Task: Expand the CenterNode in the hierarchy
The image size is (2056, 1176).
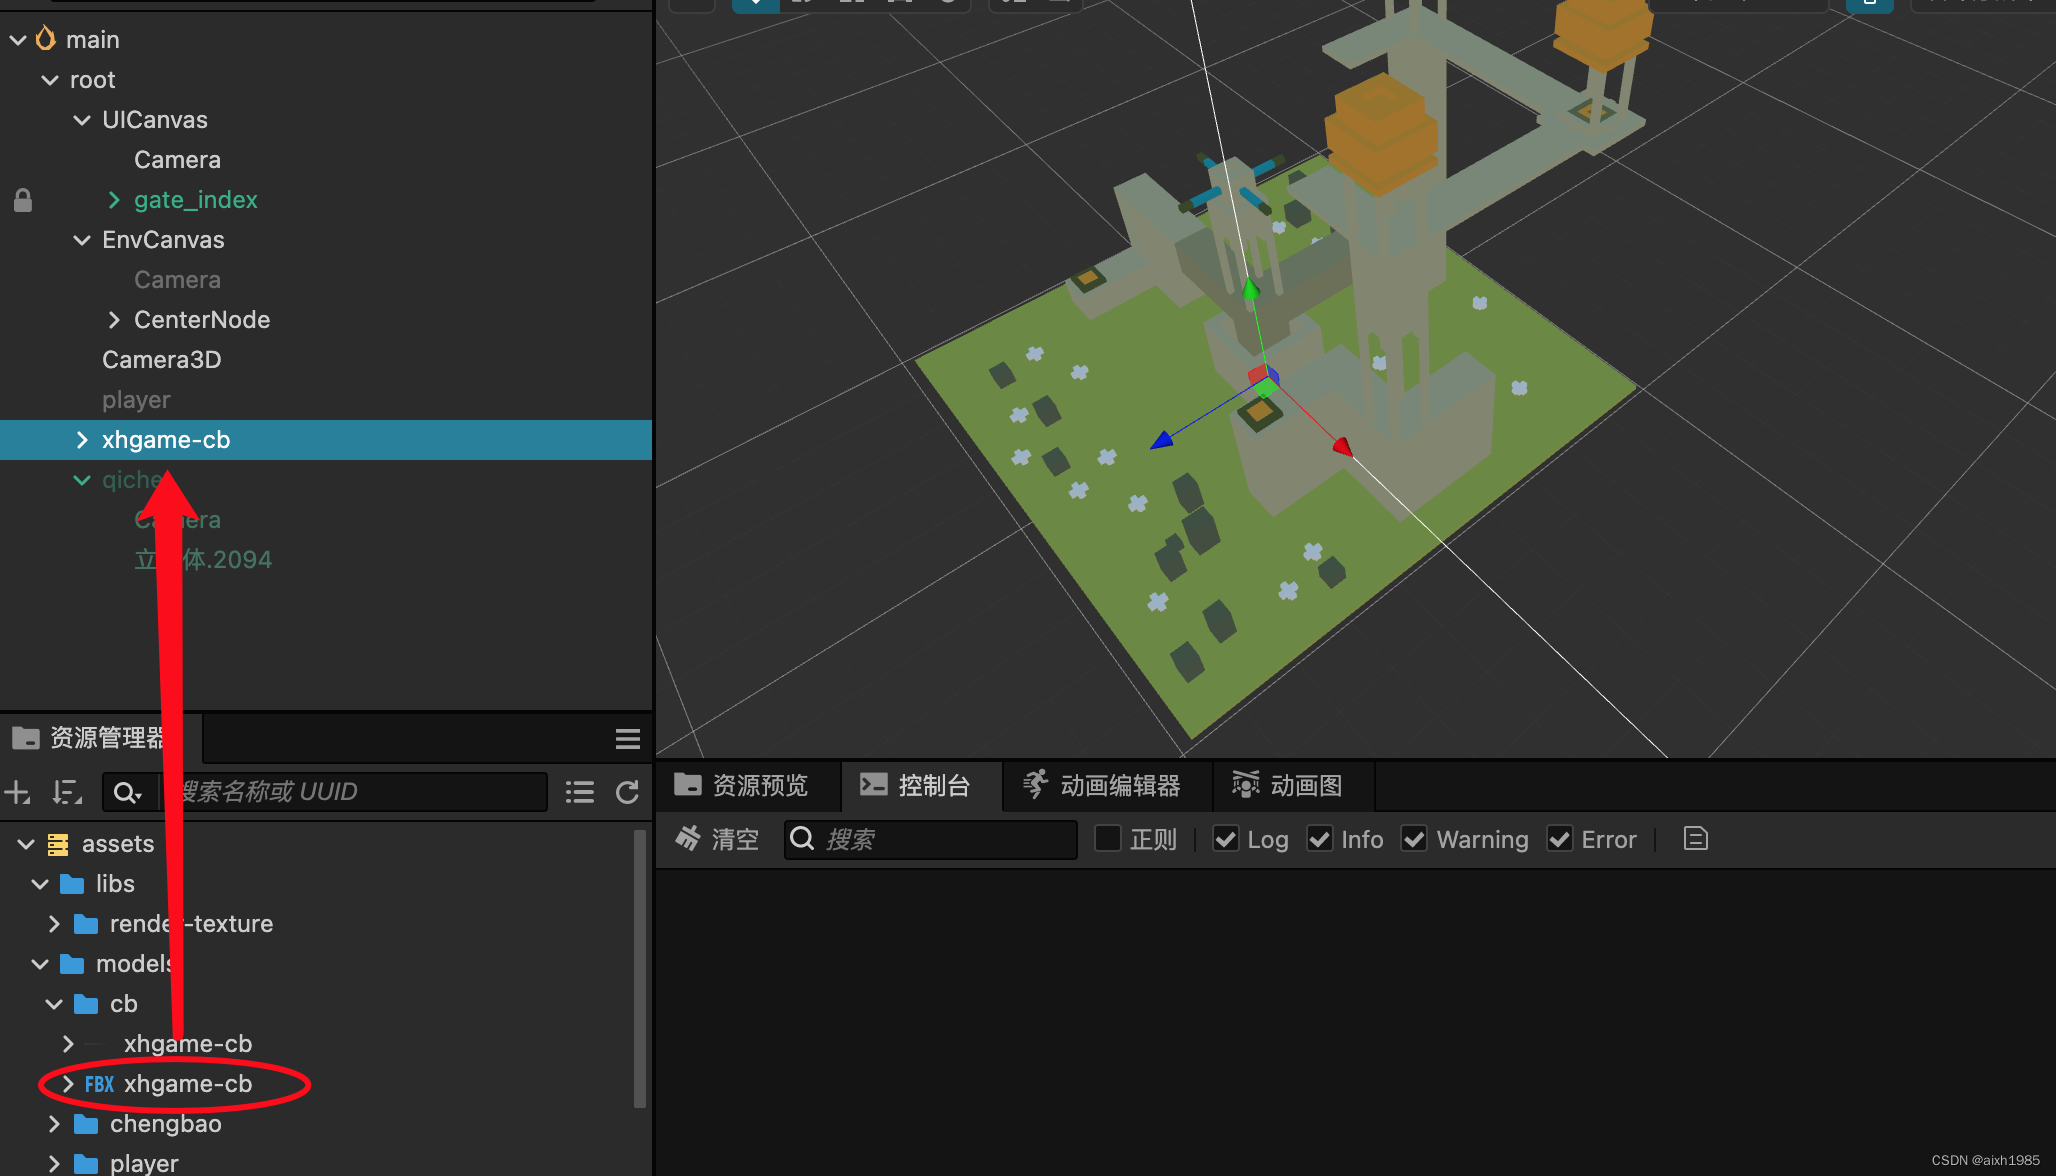Action: coord(113,320)
